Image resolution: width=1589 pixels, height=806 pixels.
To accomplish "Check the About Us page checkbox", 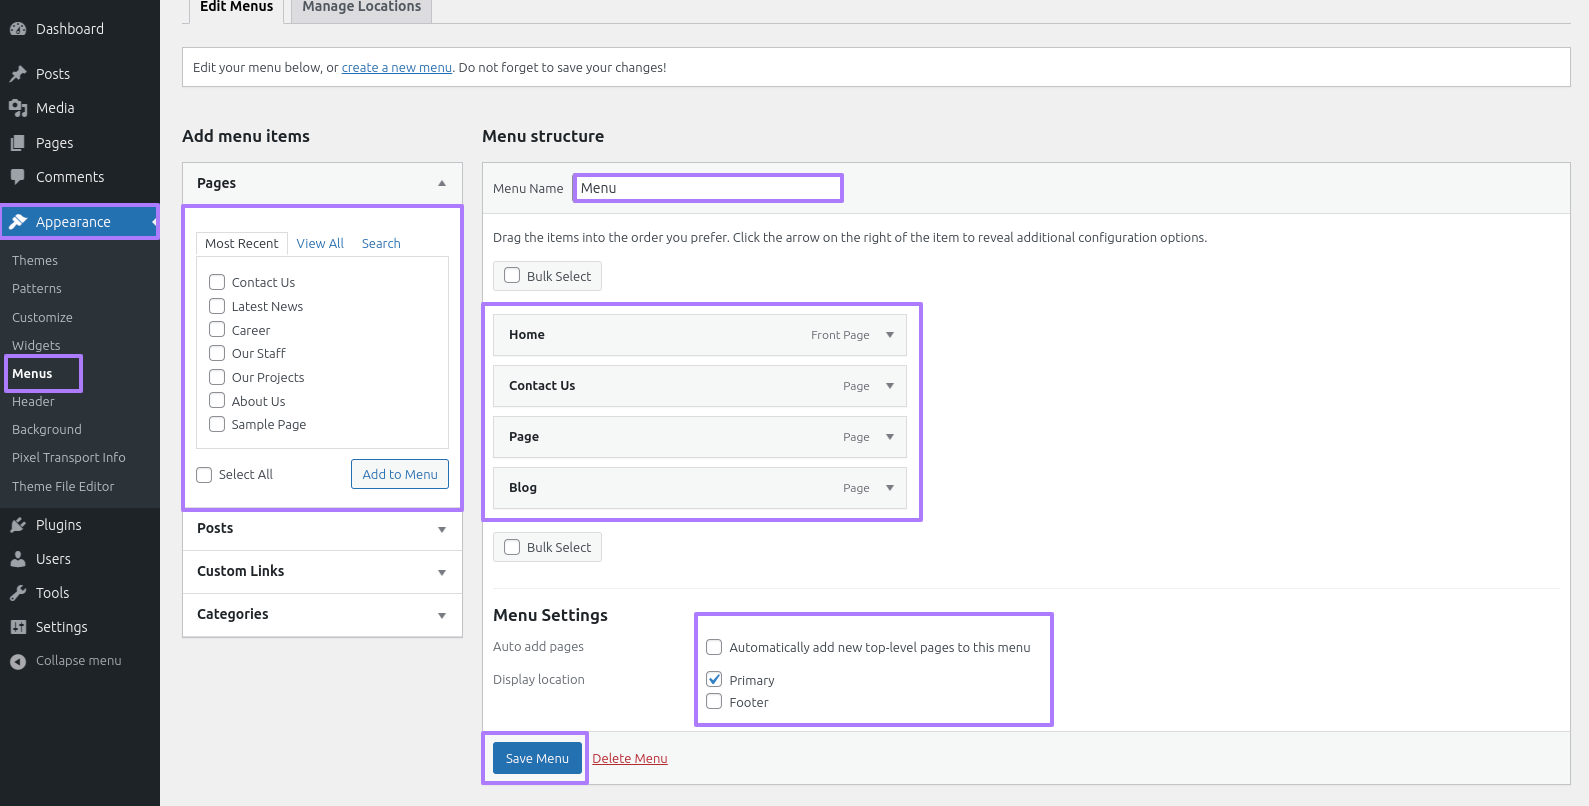I will 217,400.
